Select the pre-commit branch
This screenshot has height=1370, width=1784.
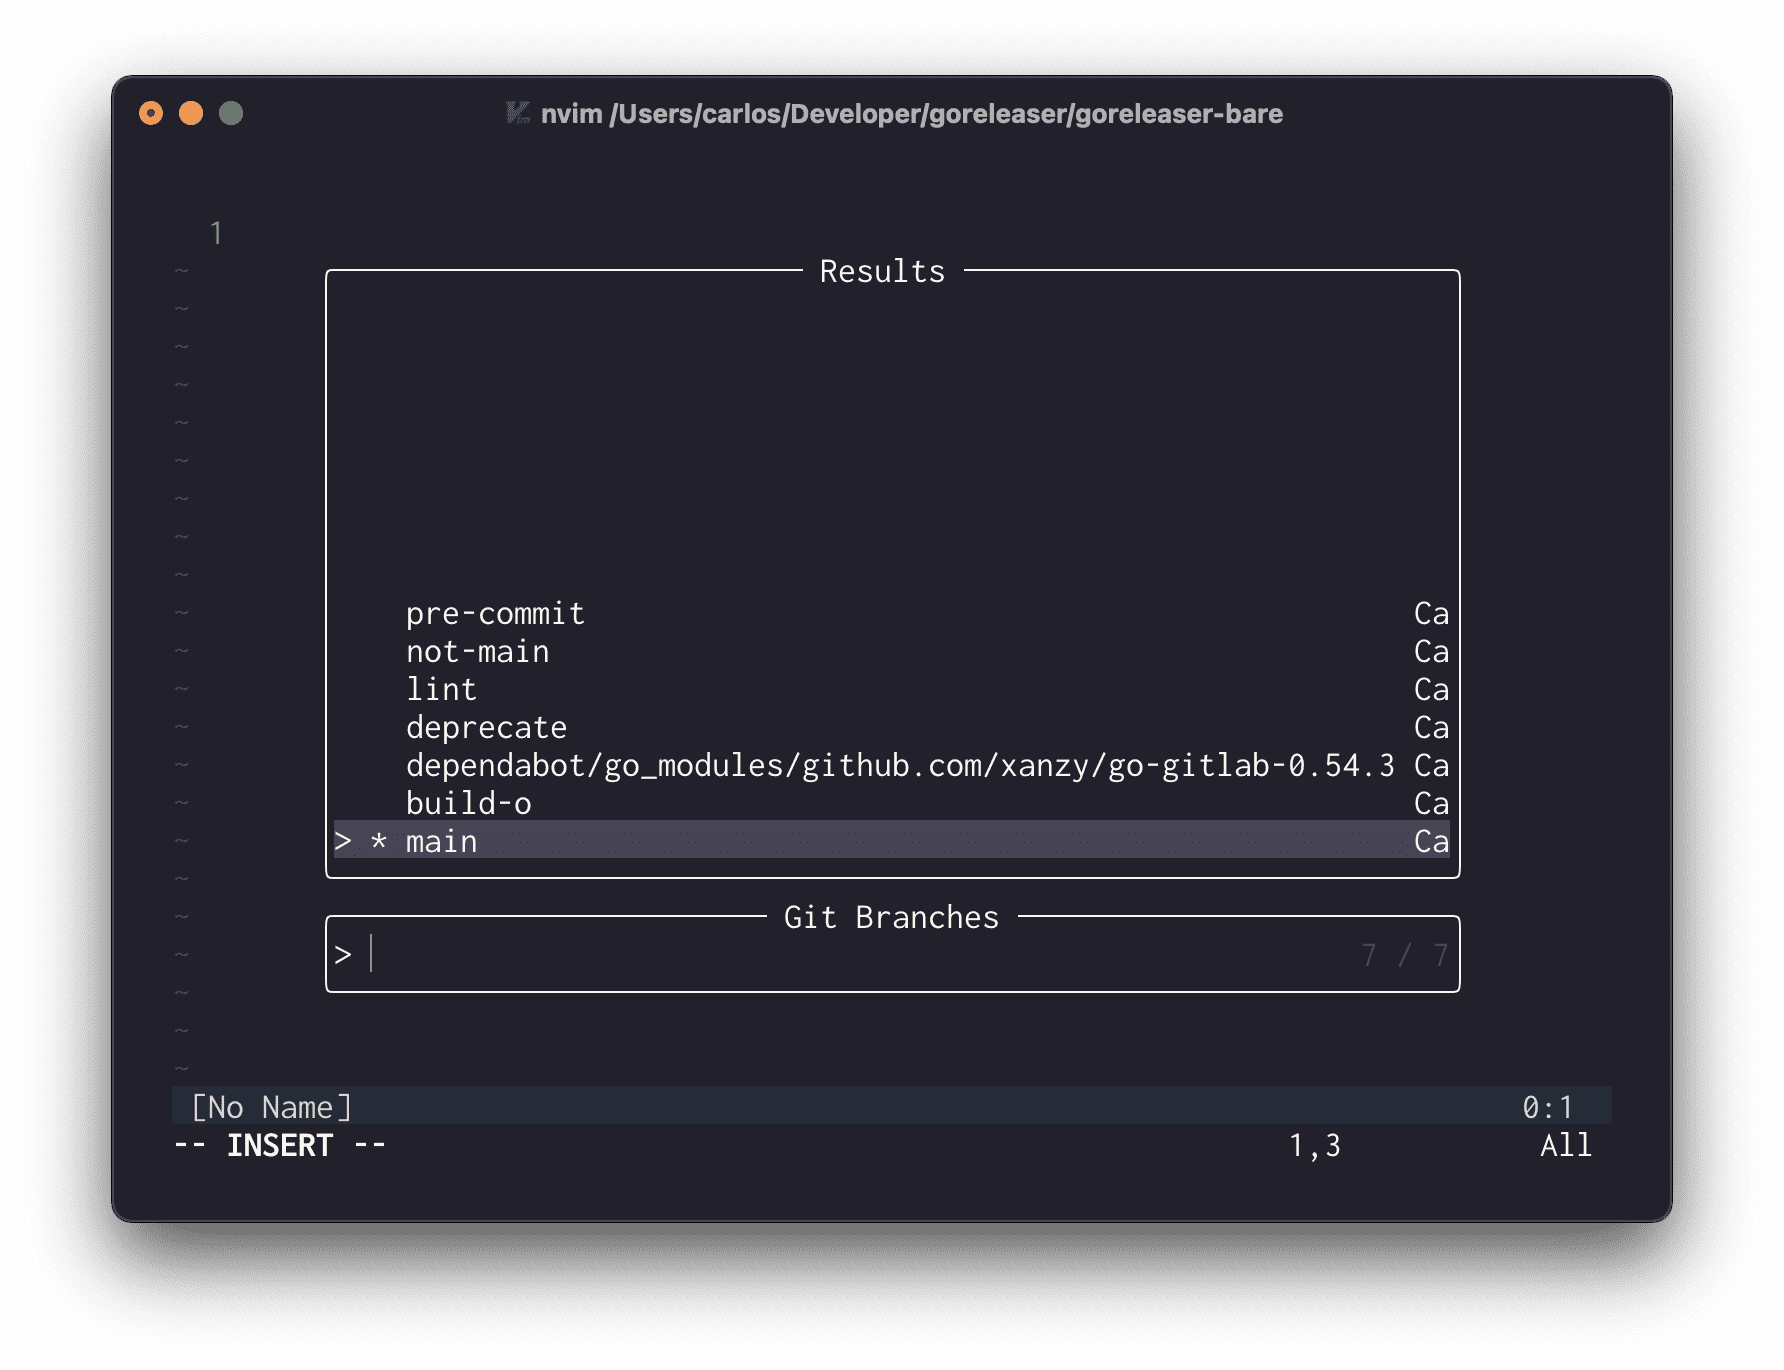[x=494, y=613]
